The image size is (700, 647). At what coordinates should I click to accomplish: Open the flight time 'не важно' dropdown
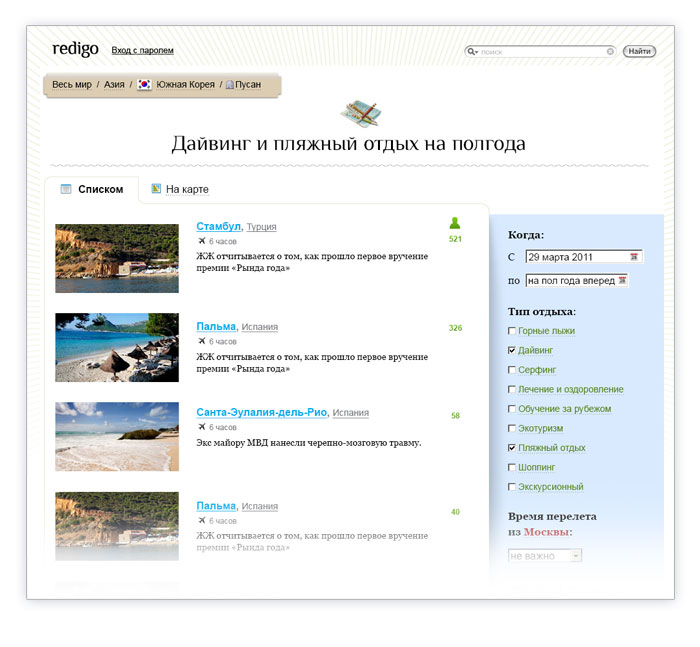click(545, 555)
